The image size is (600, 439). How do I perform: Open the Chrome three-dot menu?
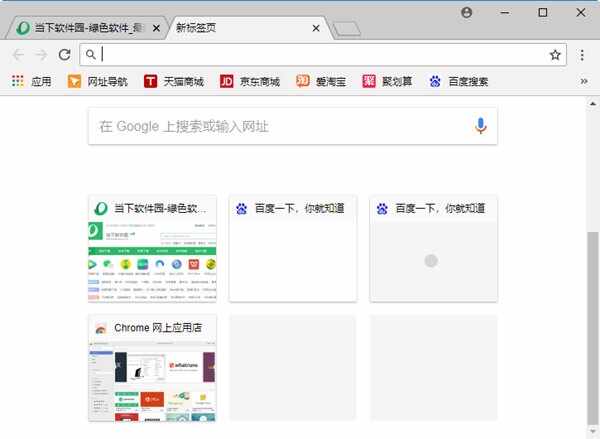pos(582,55)
